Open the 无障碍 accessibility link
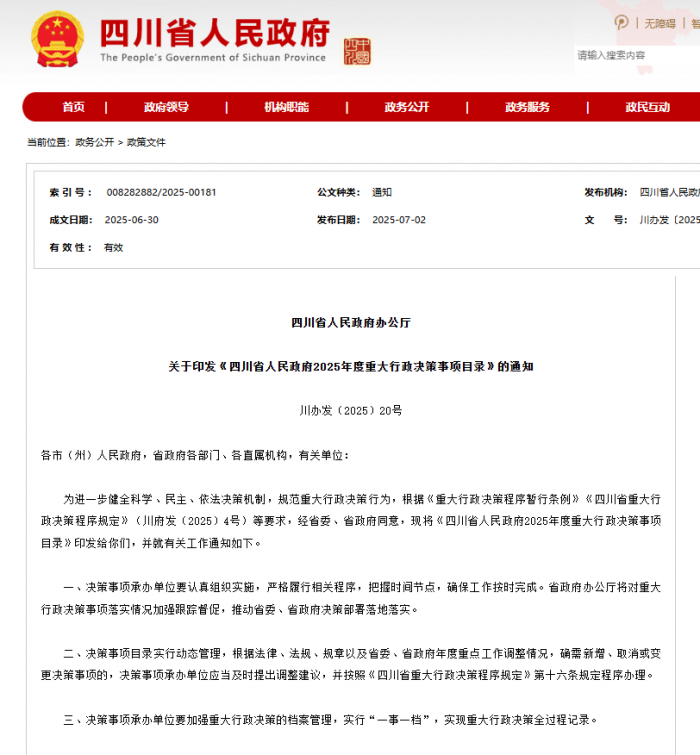This screenshot has width=700, height=755. click(x=660, y=23)
